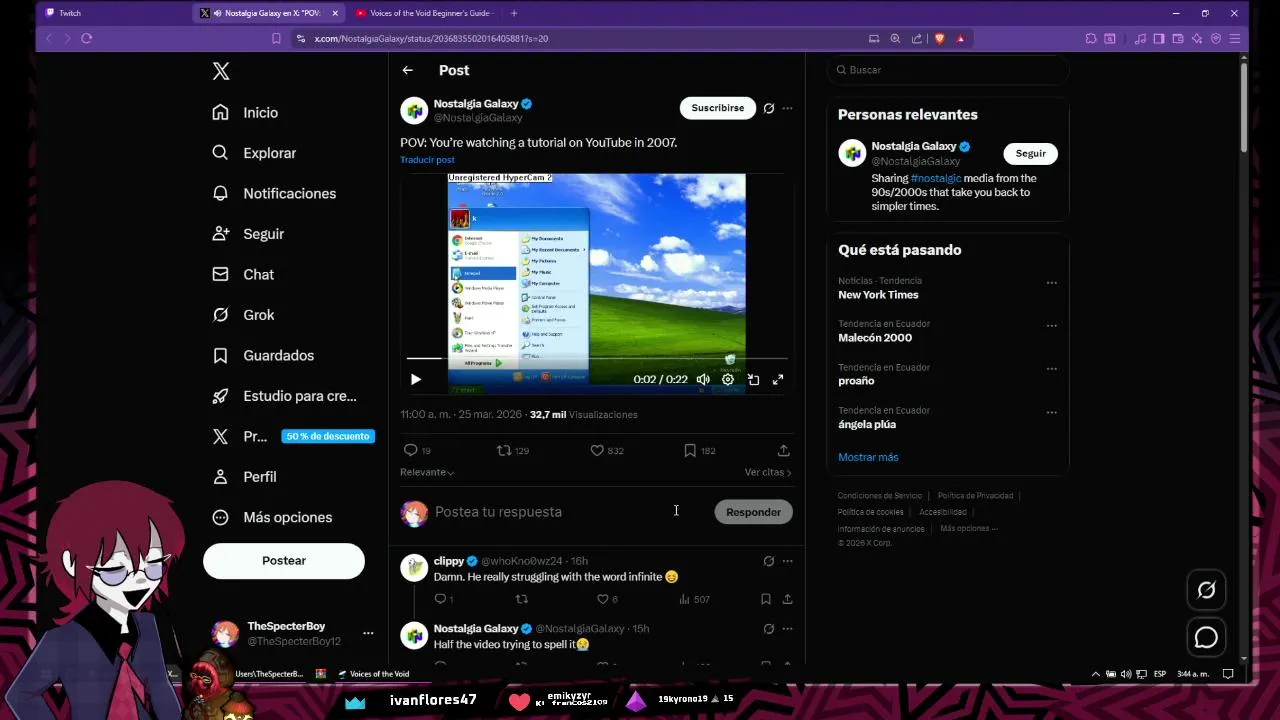Bookmark the post with 182 saves
Image resolution: width=1280 pixels, height=720 pixels.
pyautogui.click(x=690, y=451)
